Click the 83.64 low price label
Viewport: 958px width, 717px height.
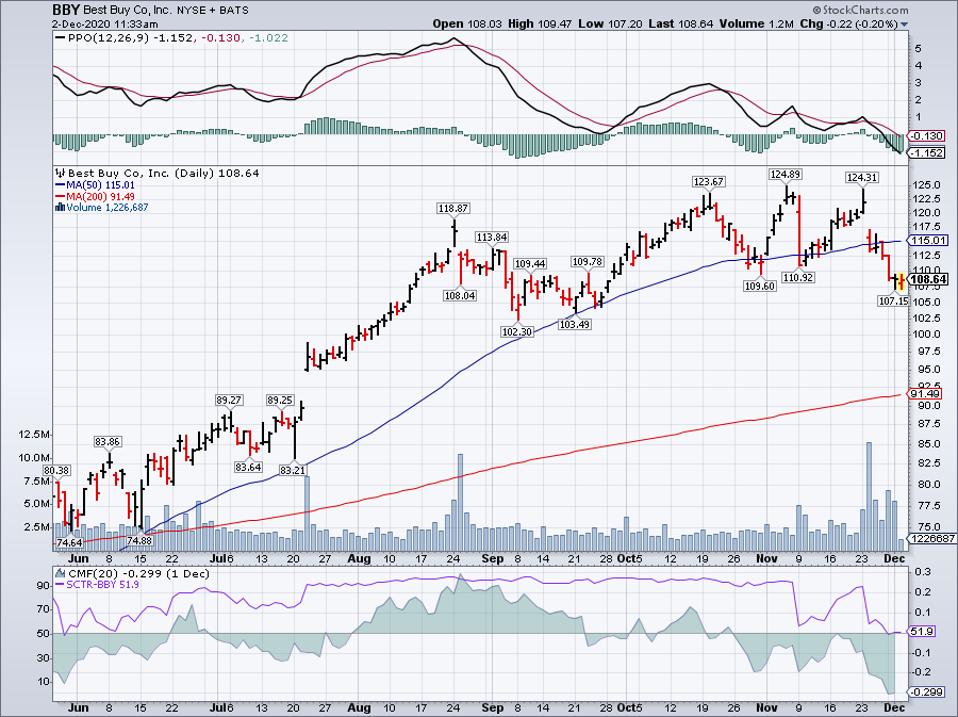[x=248, y=467]
